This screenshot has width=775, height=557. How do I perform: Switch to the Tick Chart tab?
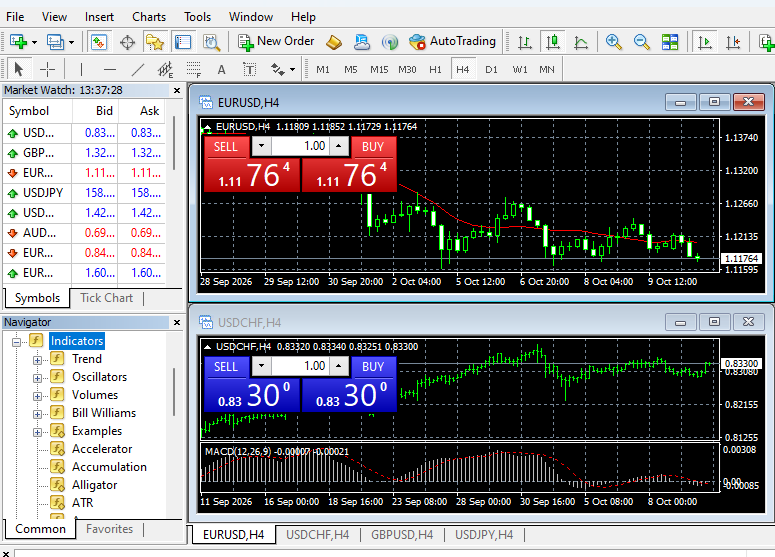coord(106,298)
